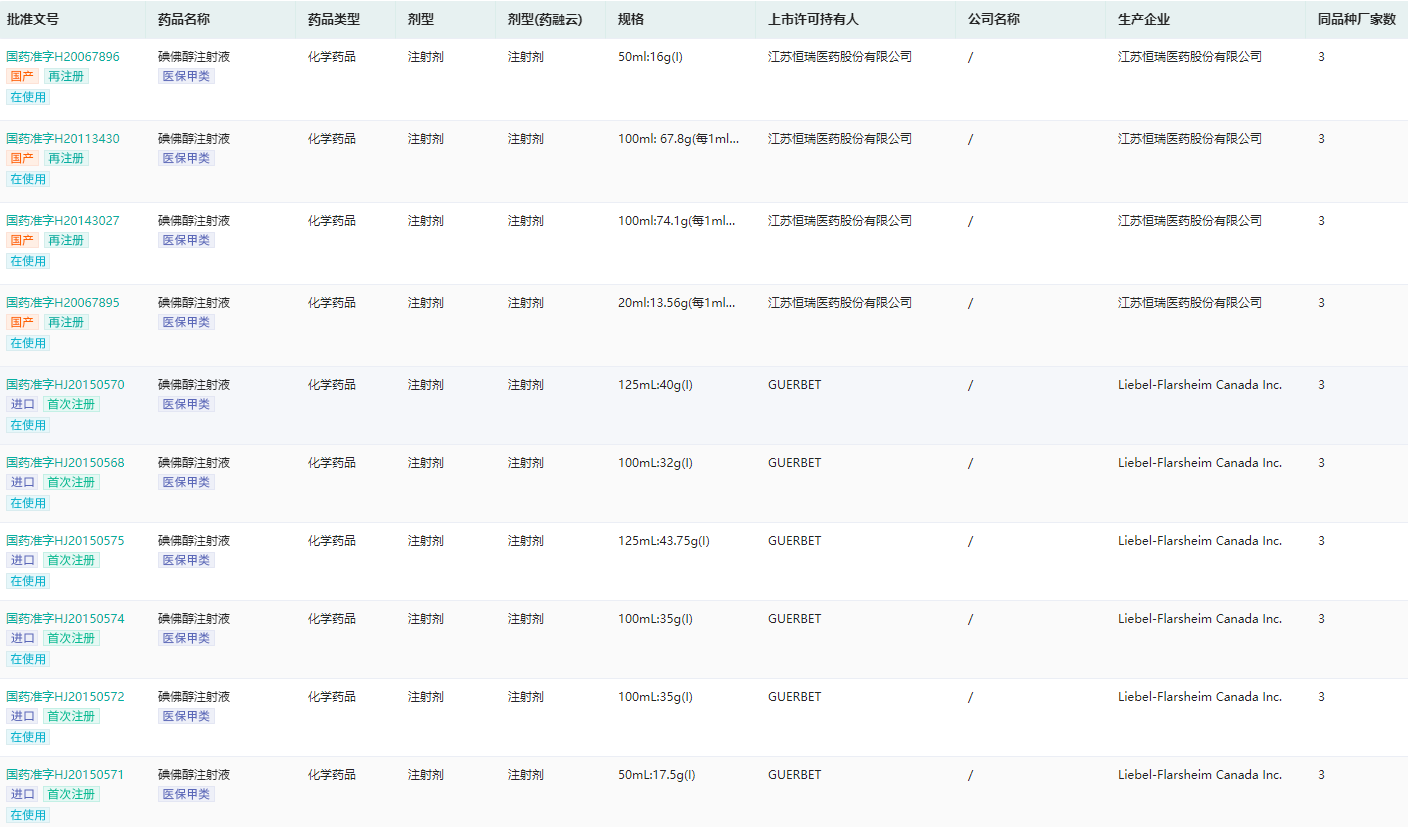The height and width of the screenshot is (827, 1408).
Task: Select the drug name 碘佛醇注射液 in the H20113430 row
Action: [x=194, y=139]
